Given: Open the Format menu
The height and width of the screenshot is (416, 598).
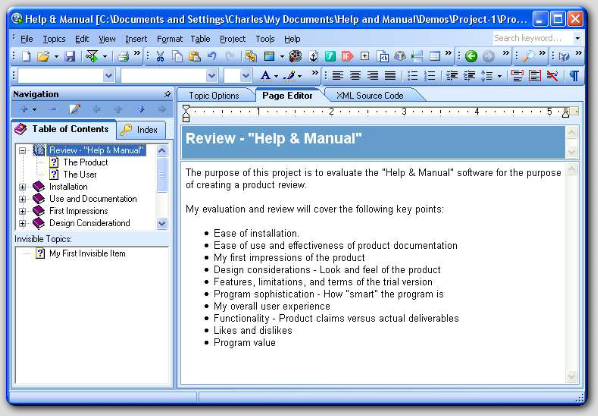Looking at the screenshot, I should pos(170,39).
